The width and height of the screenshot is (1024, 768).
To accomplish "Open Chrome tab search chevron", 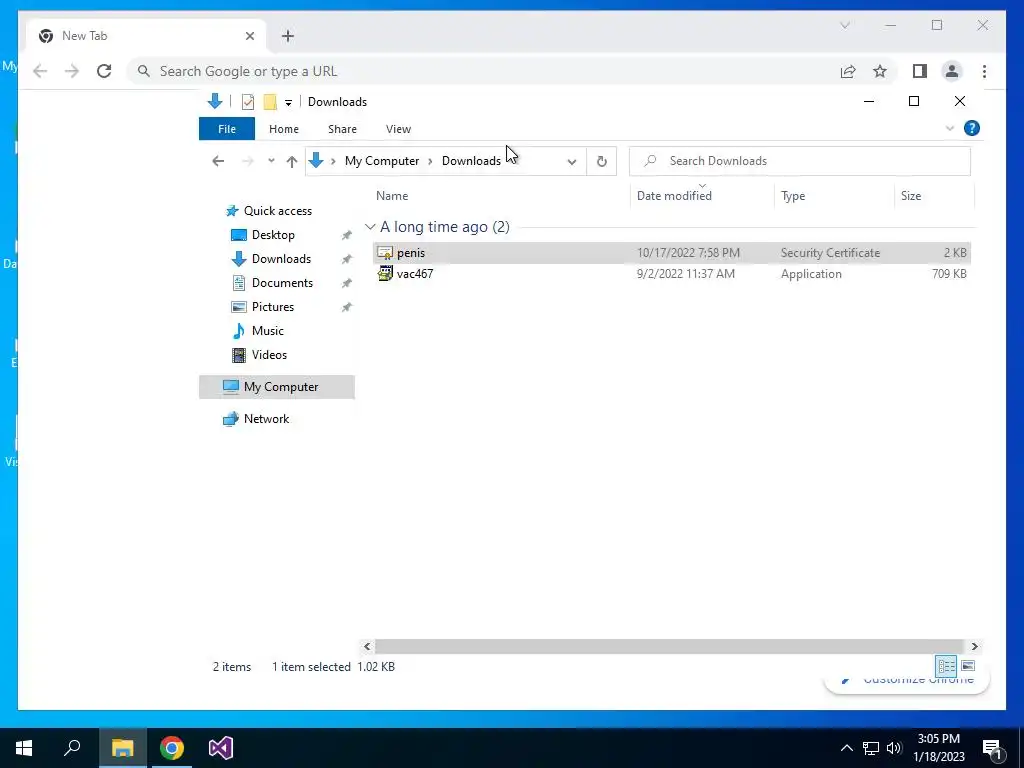I will (x=844, y=25).
